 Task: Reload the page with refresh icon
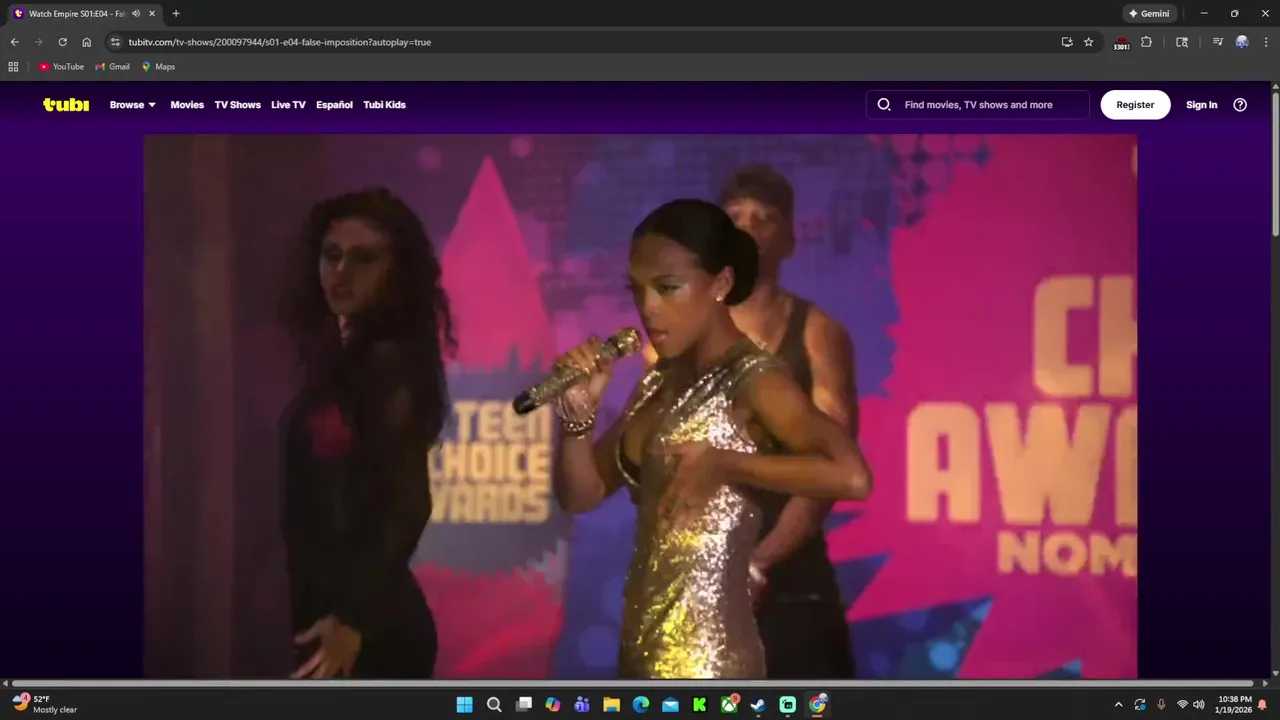[x=62, y=42]
